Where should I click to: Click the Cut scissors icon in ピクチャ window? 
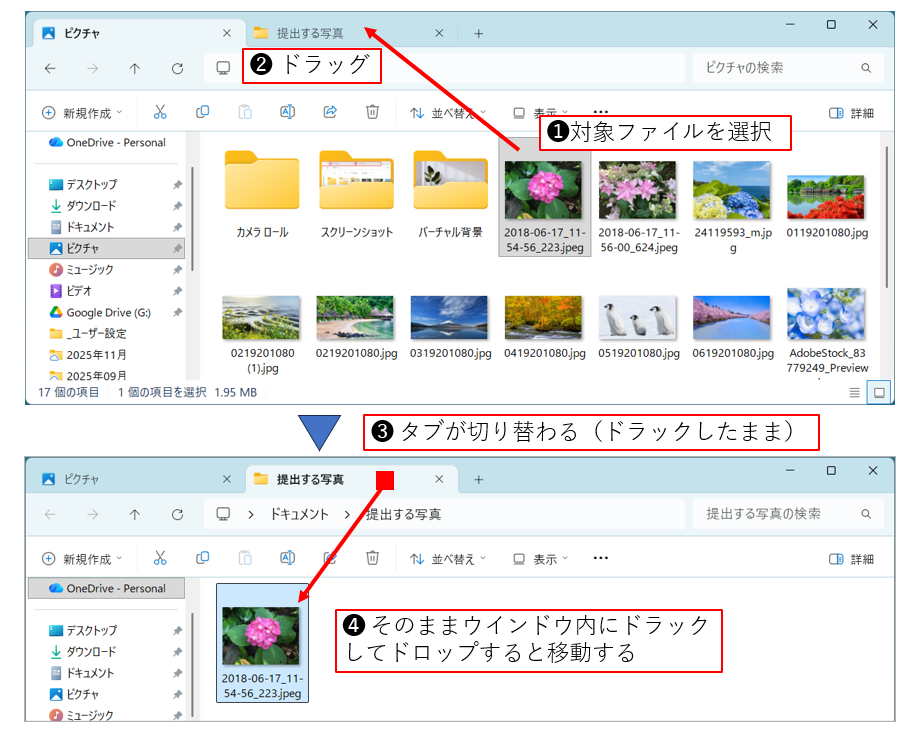click(160, 112)
